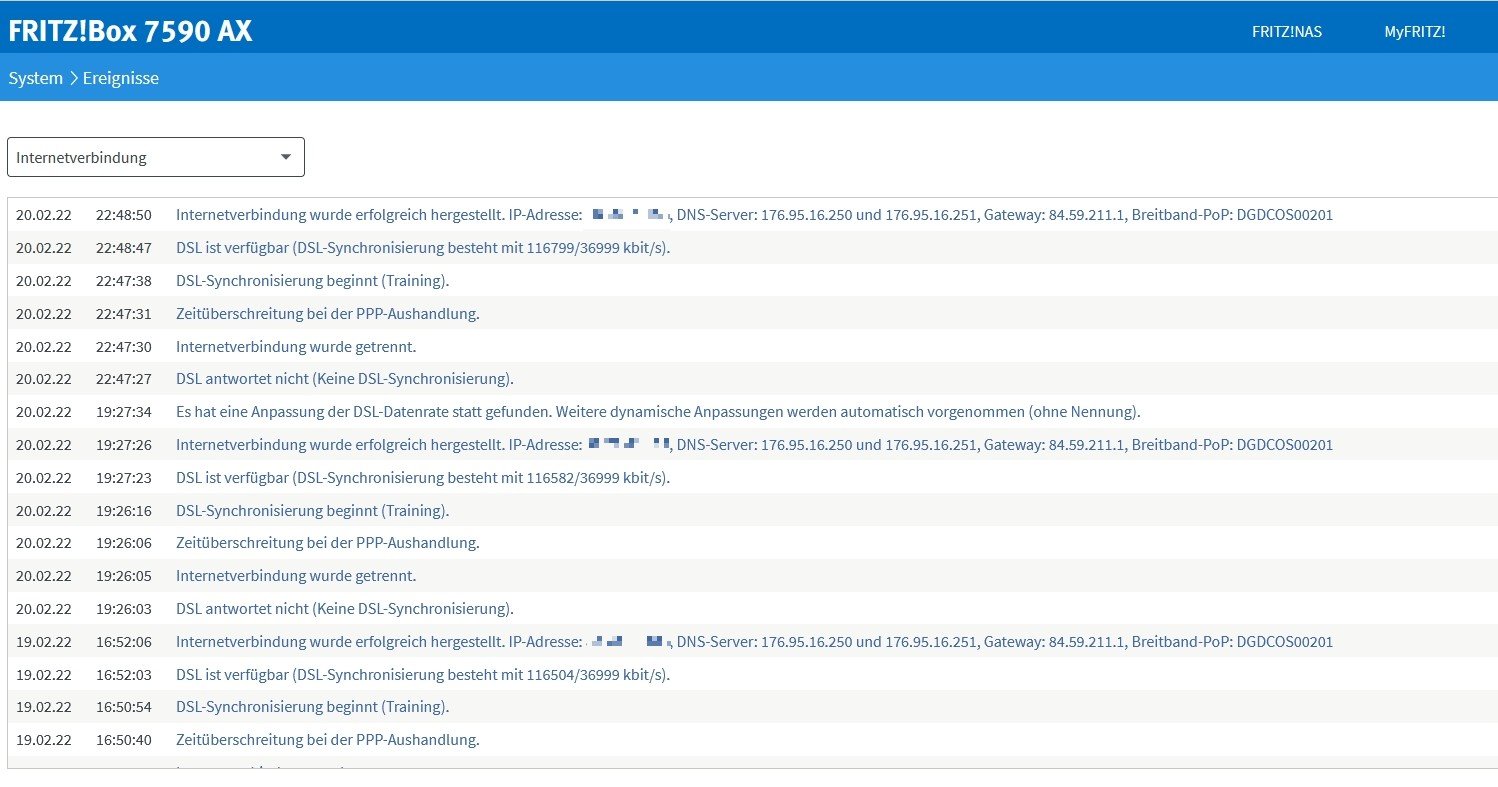Select the 22:47:27 DSL antwortet nicht message
The image size is (1498, 787).
[x=345, y=379]
